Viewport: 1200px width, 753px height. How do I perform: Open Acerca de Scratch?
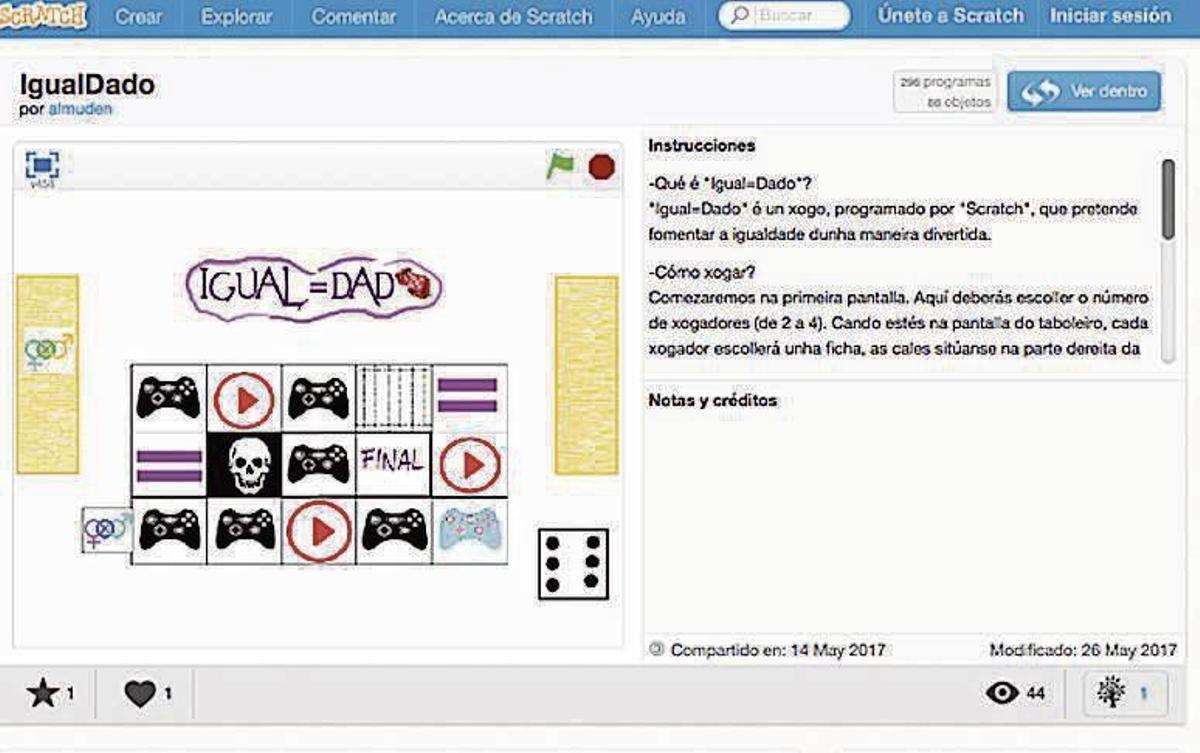(513, 17)
